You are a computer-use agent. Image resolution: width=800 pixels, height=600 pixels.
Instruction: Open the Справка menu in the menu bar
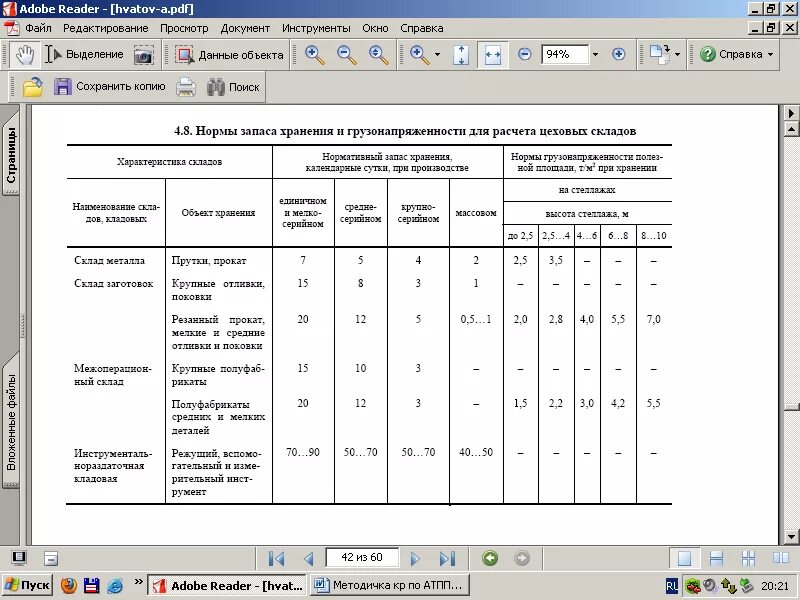(x=421, y=29)
